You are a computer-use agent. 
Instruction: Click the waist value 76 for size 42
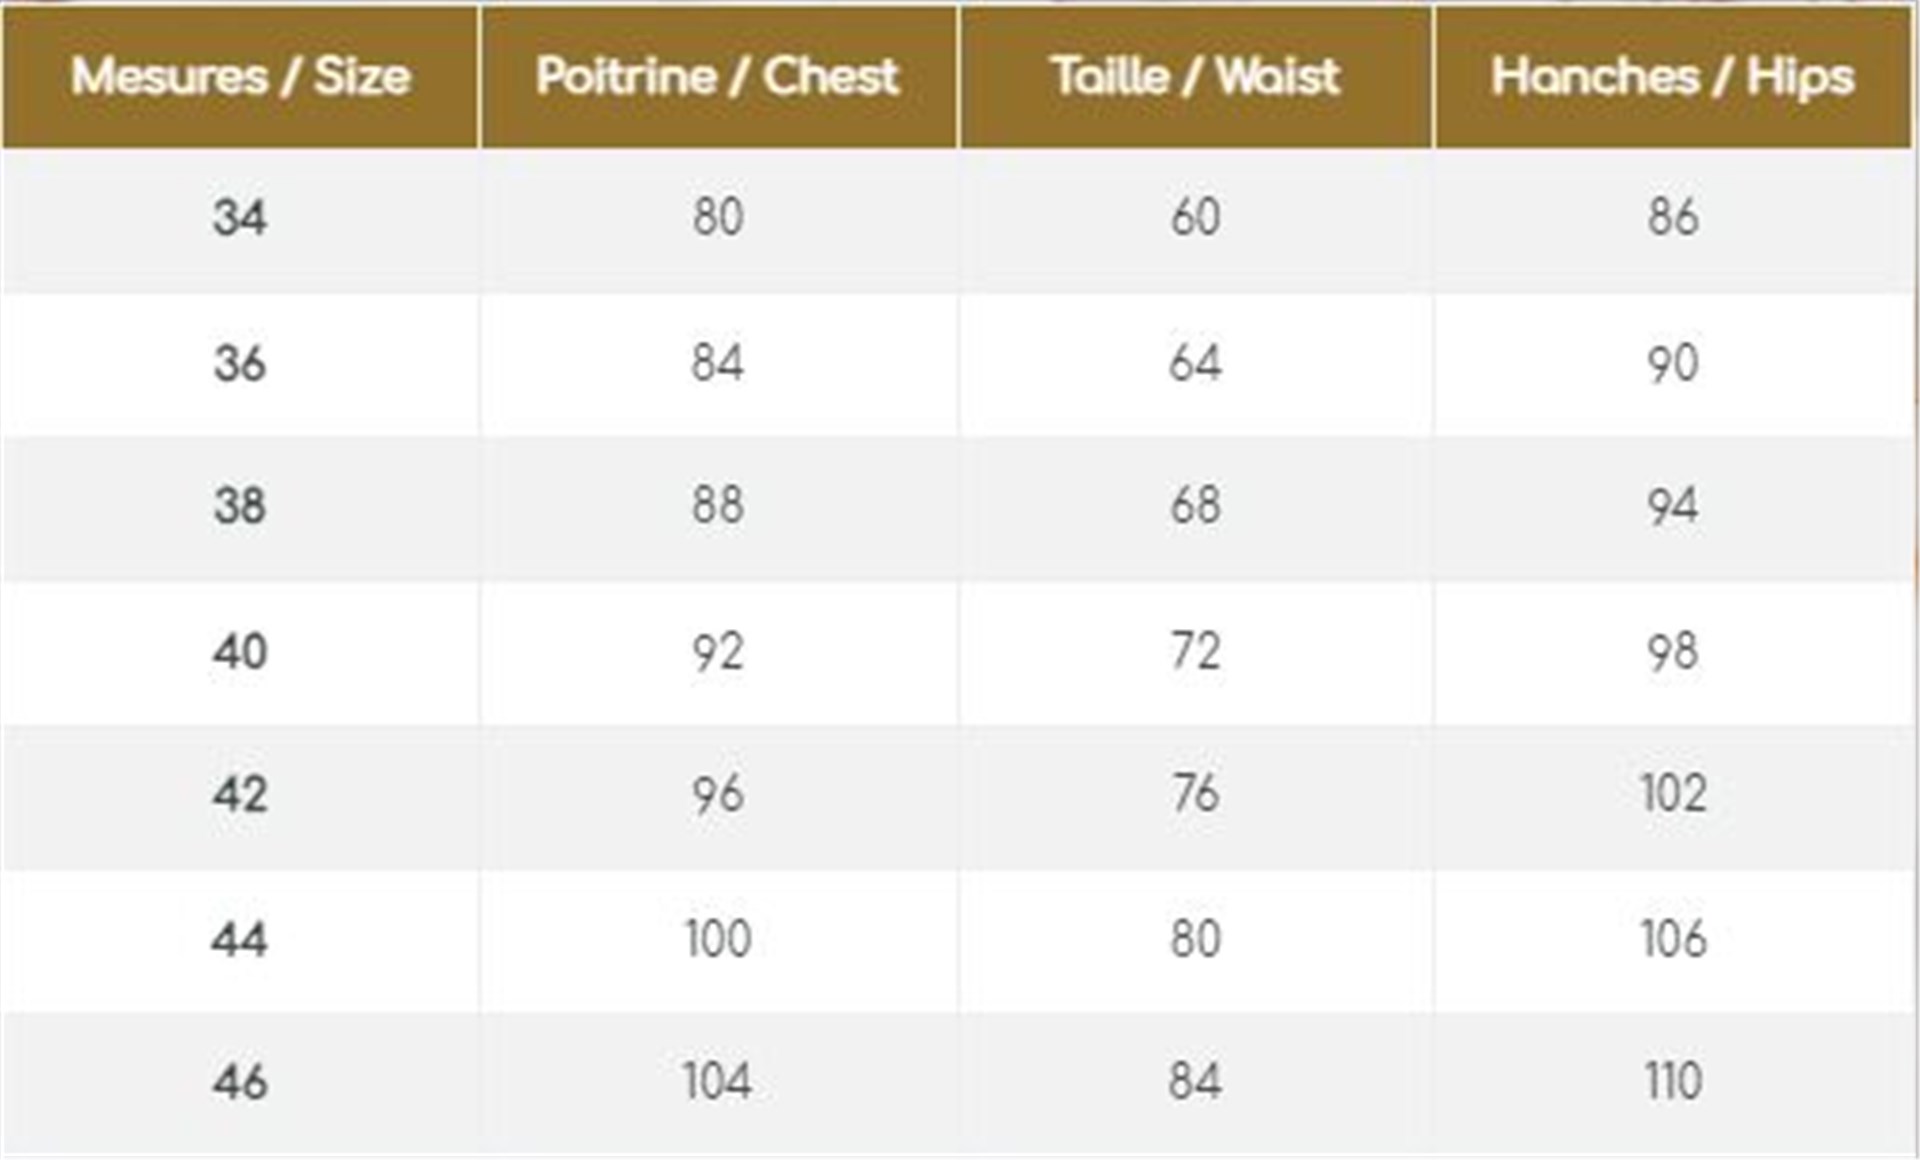coord(1195,794)
